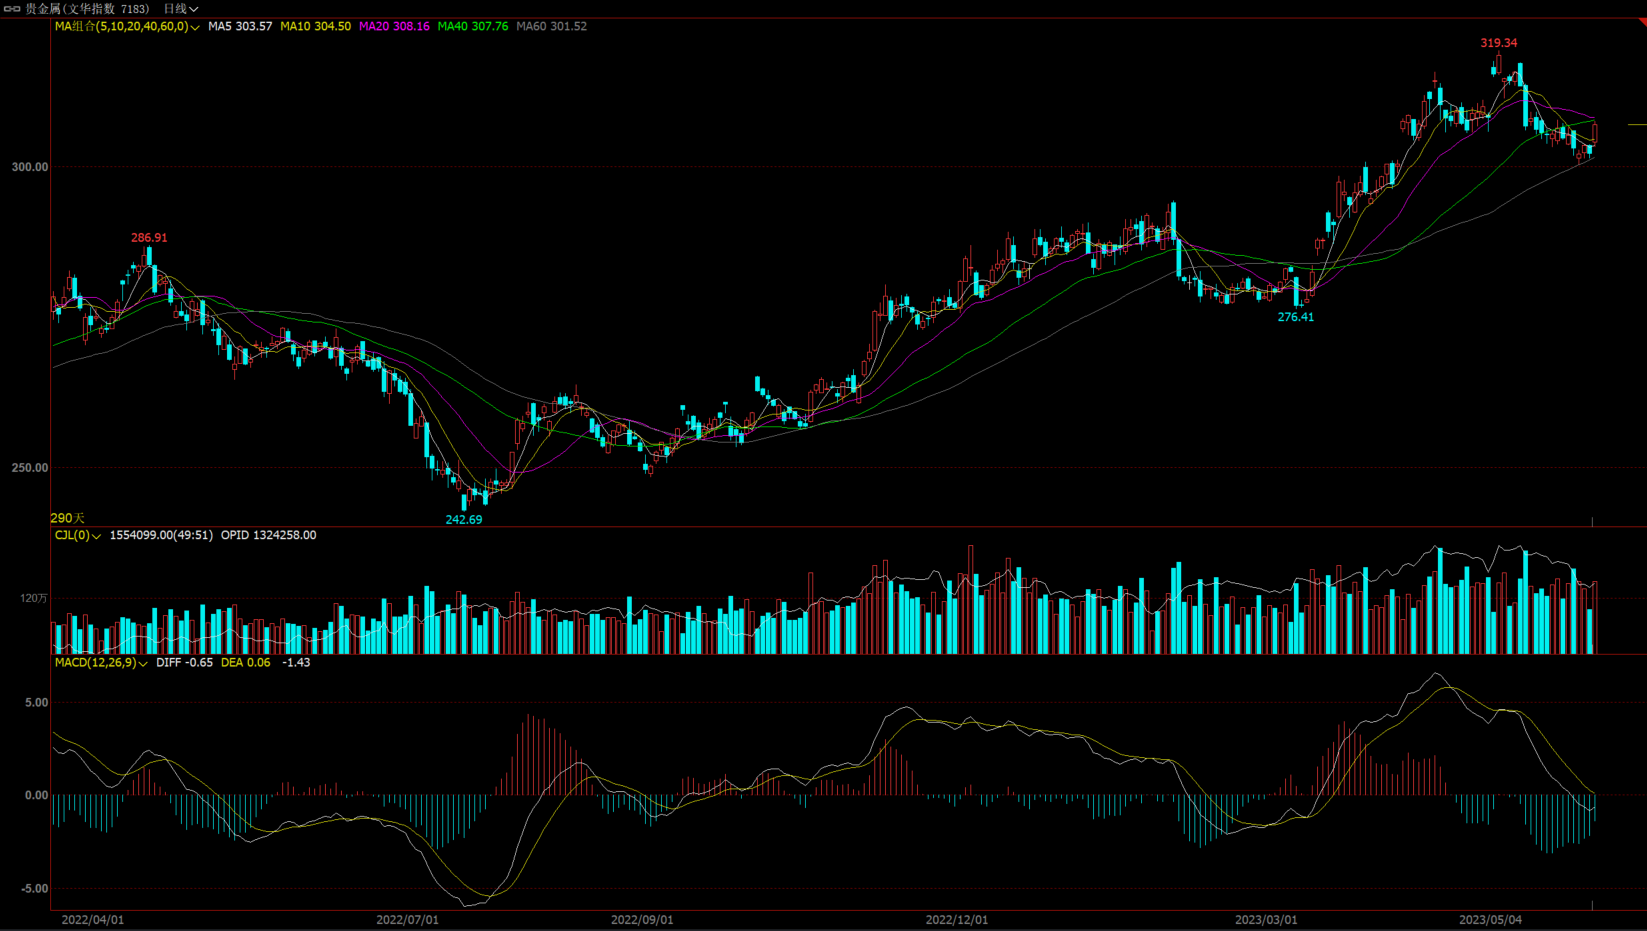The width and height of the screenshot is (1647, 931).
Task: Click the 290天 day count label
Action: 68,518
